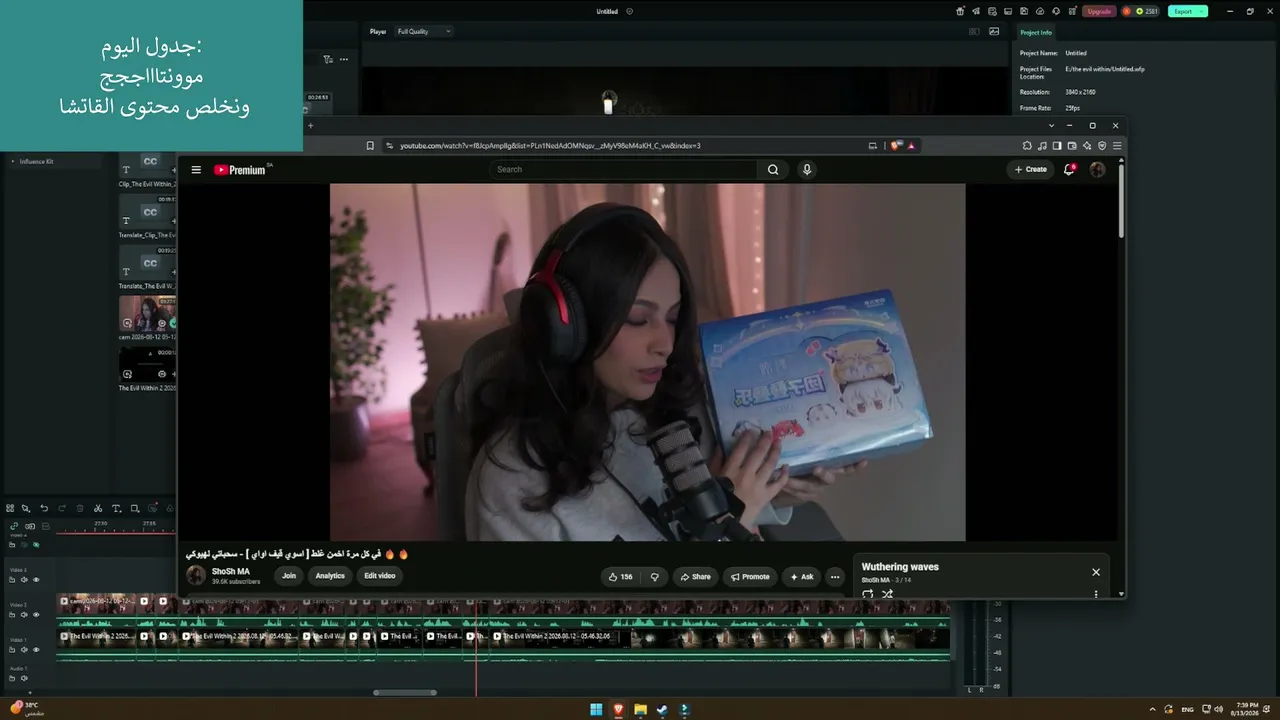1280x720 pixels.
Task: Open a new browser tab
Action: pyautogui.click(x=310, y=125)
